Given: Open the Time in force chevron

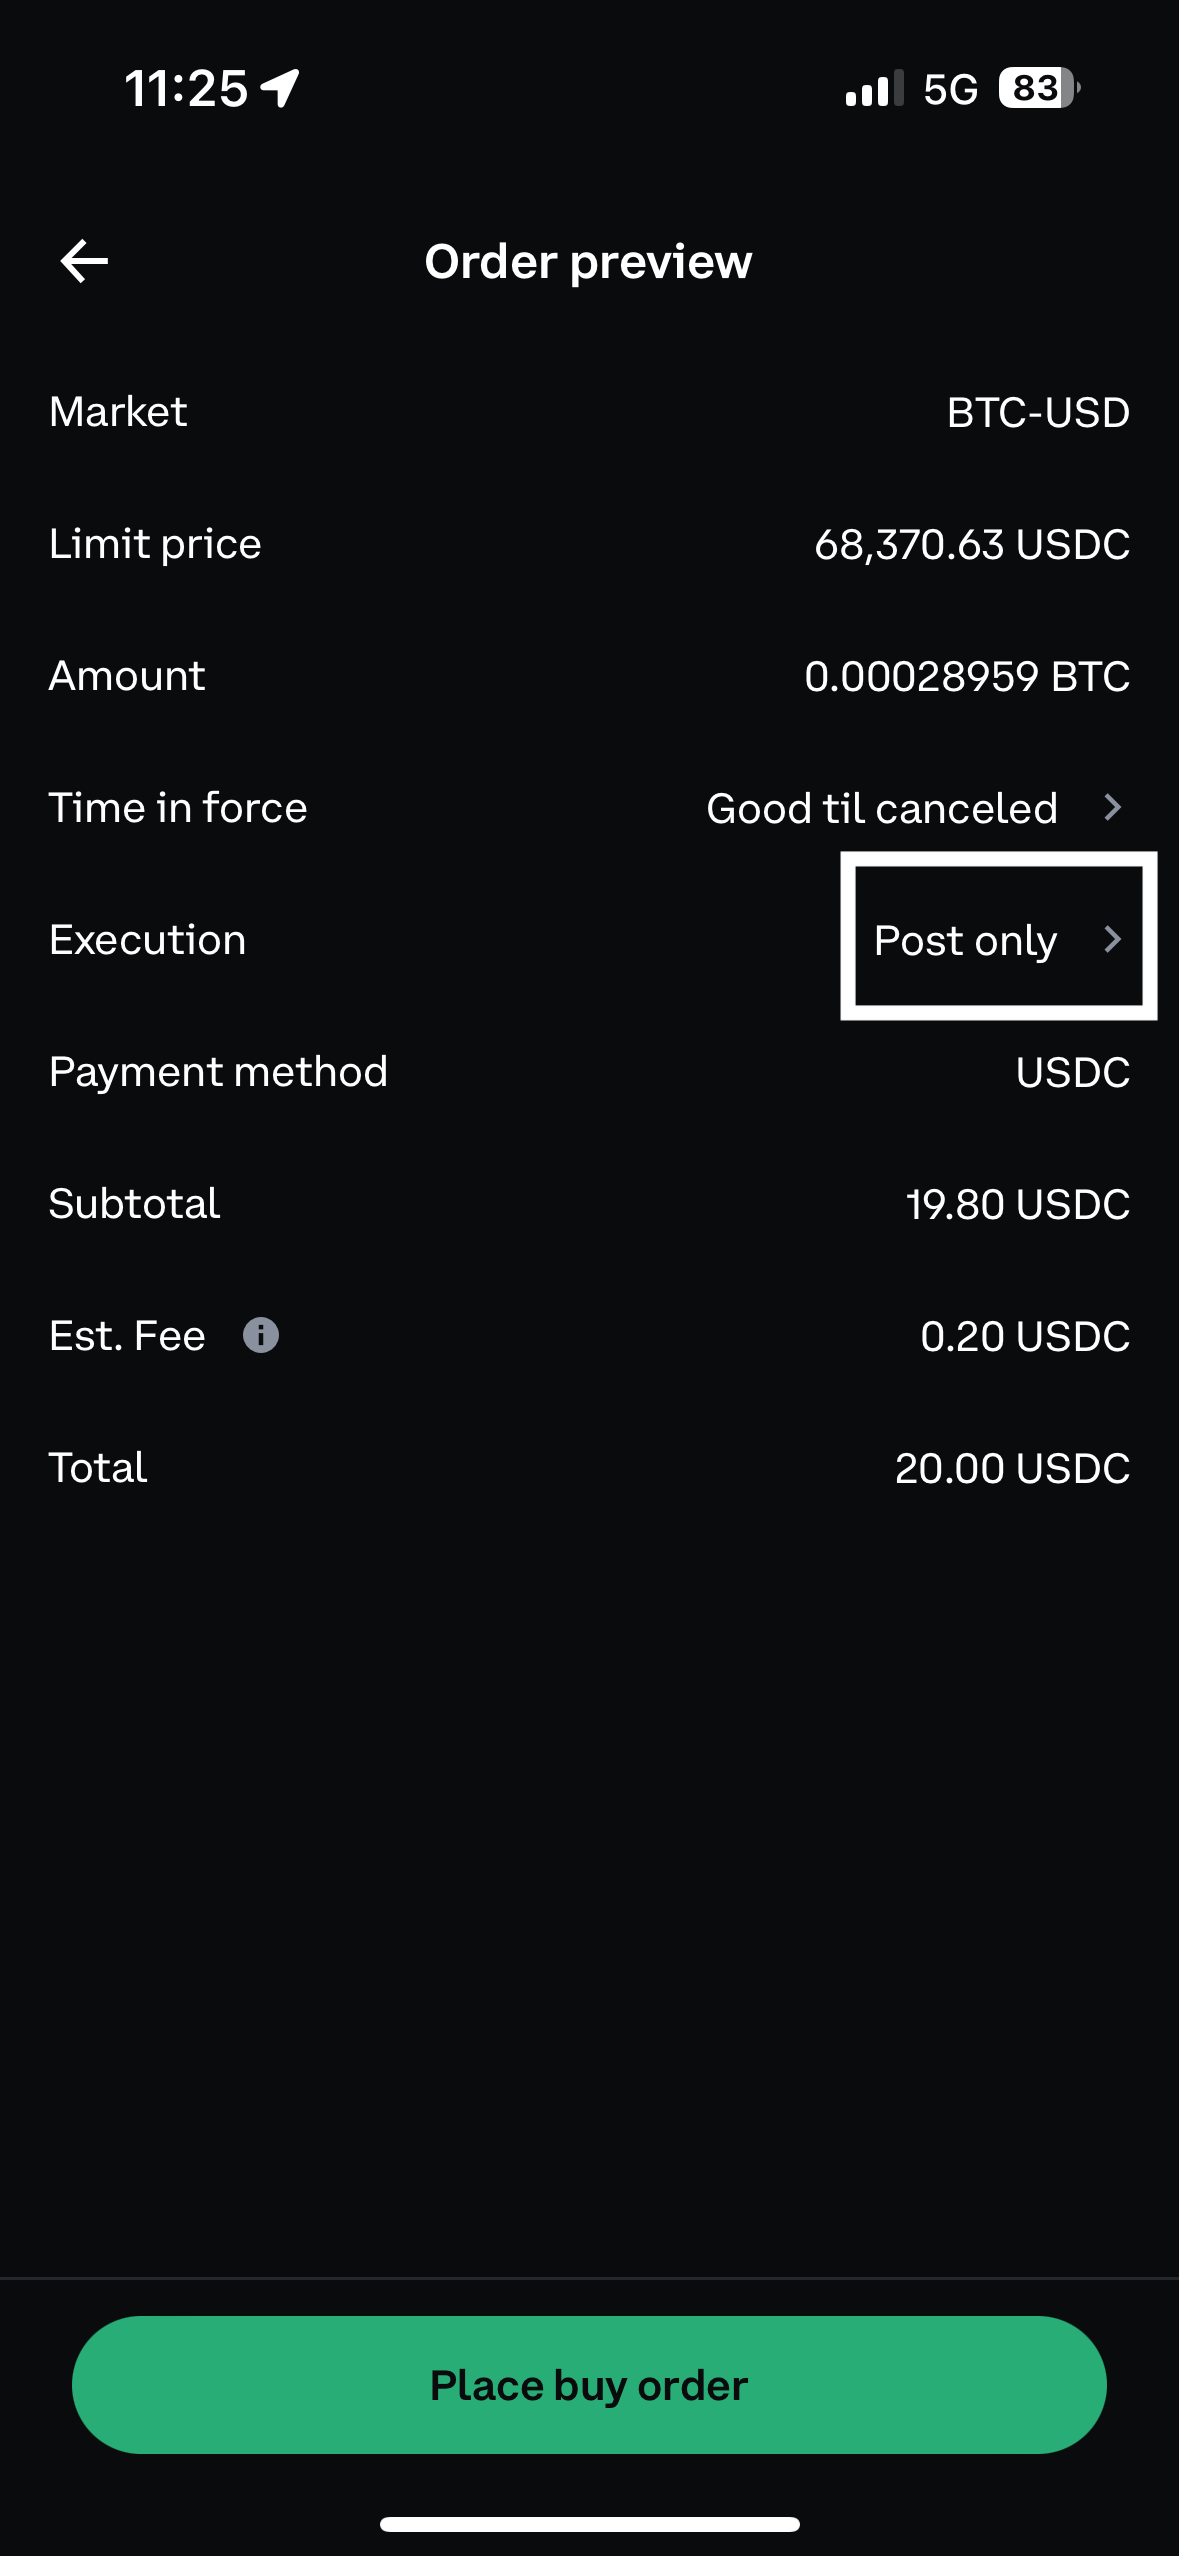Looking at the screenshot, I should [x=1112, y=807].
